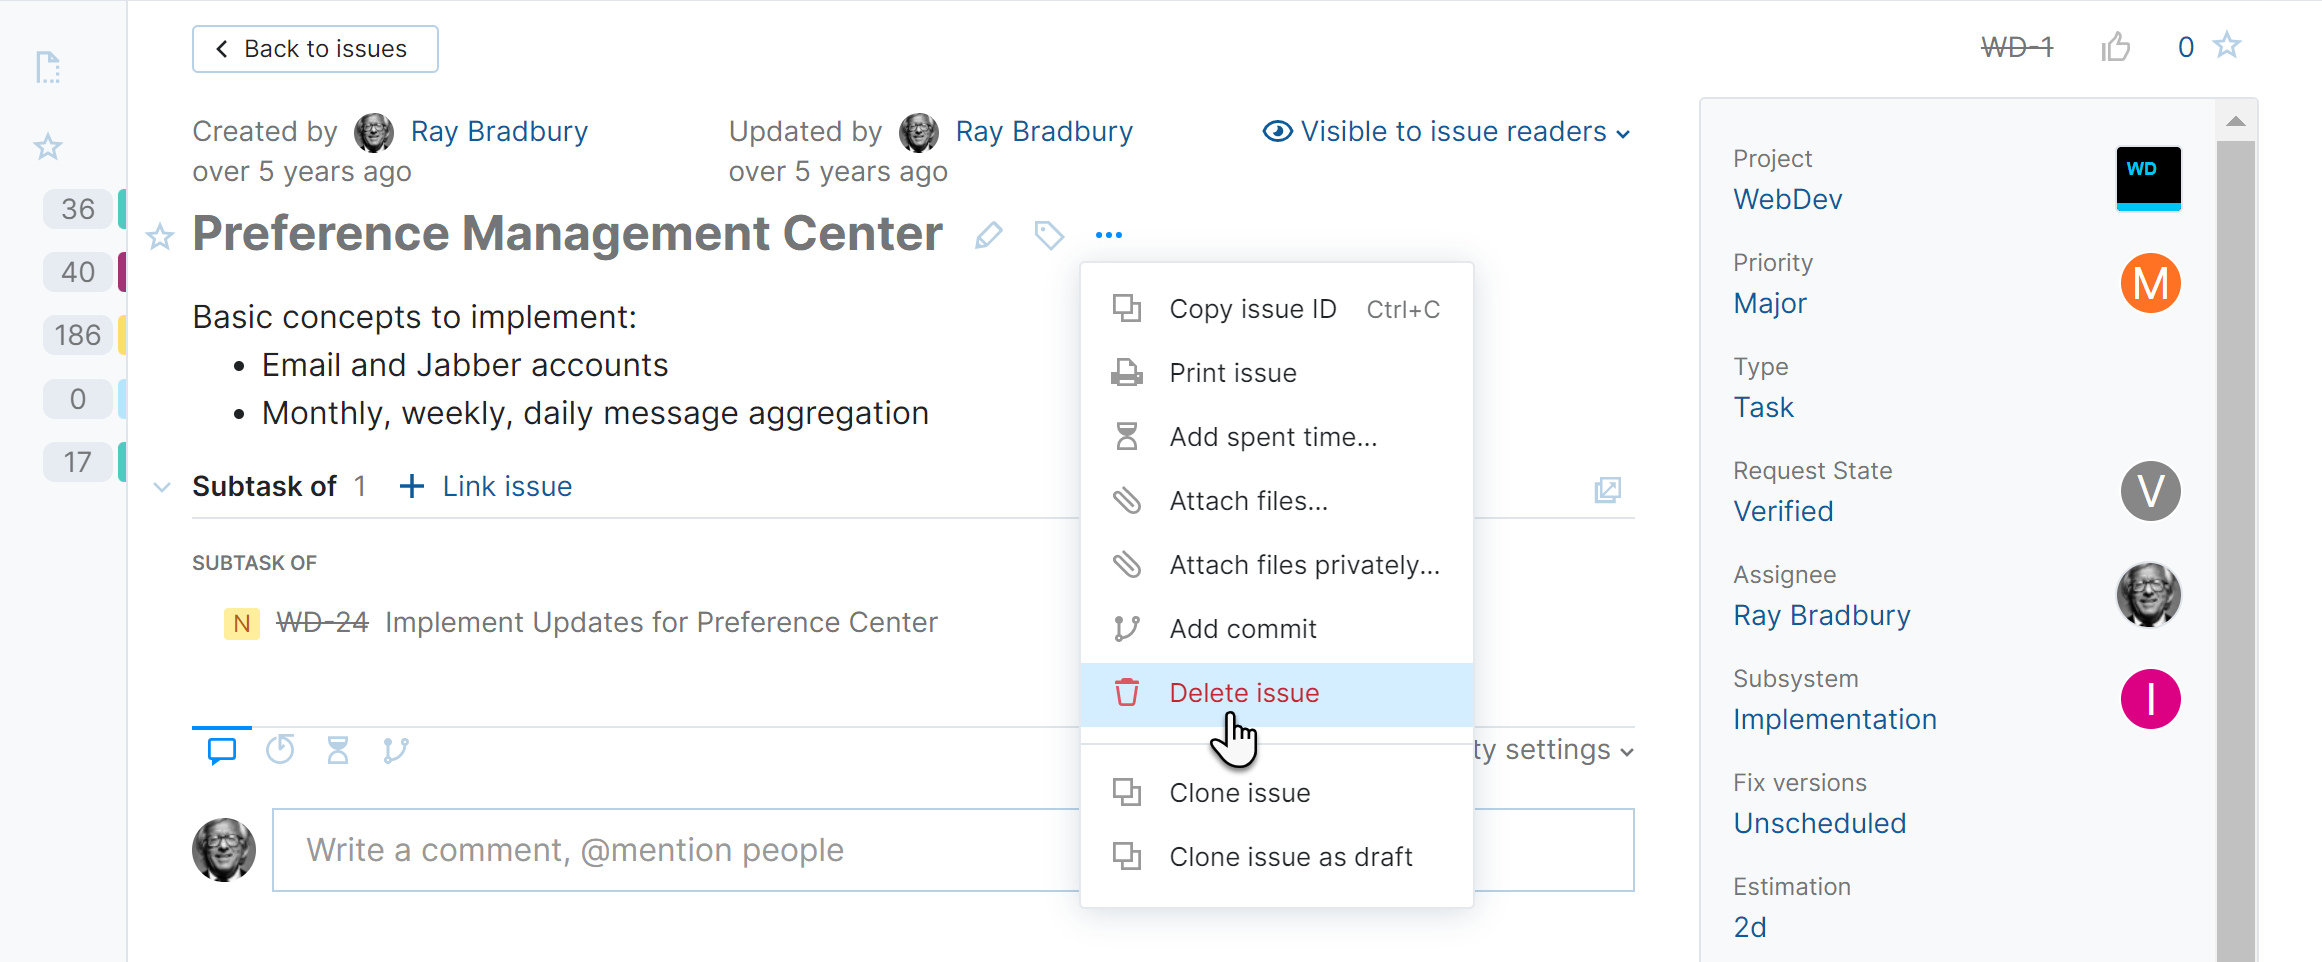Open the three-dots issue actions menu
The width and height of the screenshot is (2322, 962).
click(1109, 235)
